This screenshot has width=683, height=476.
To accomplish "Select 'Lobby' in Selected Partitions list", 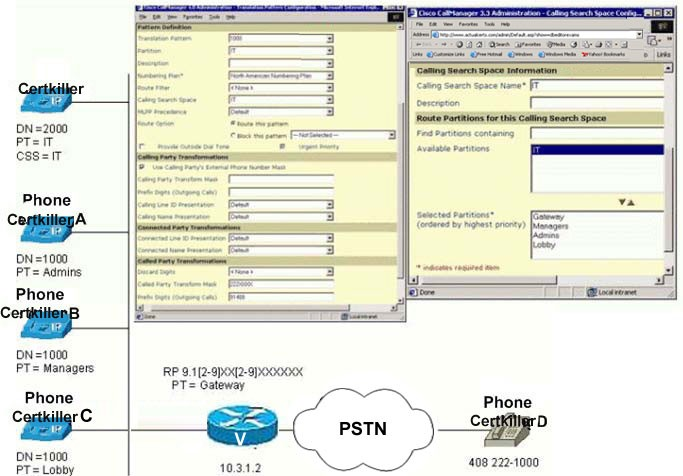I will pos(544,245).
